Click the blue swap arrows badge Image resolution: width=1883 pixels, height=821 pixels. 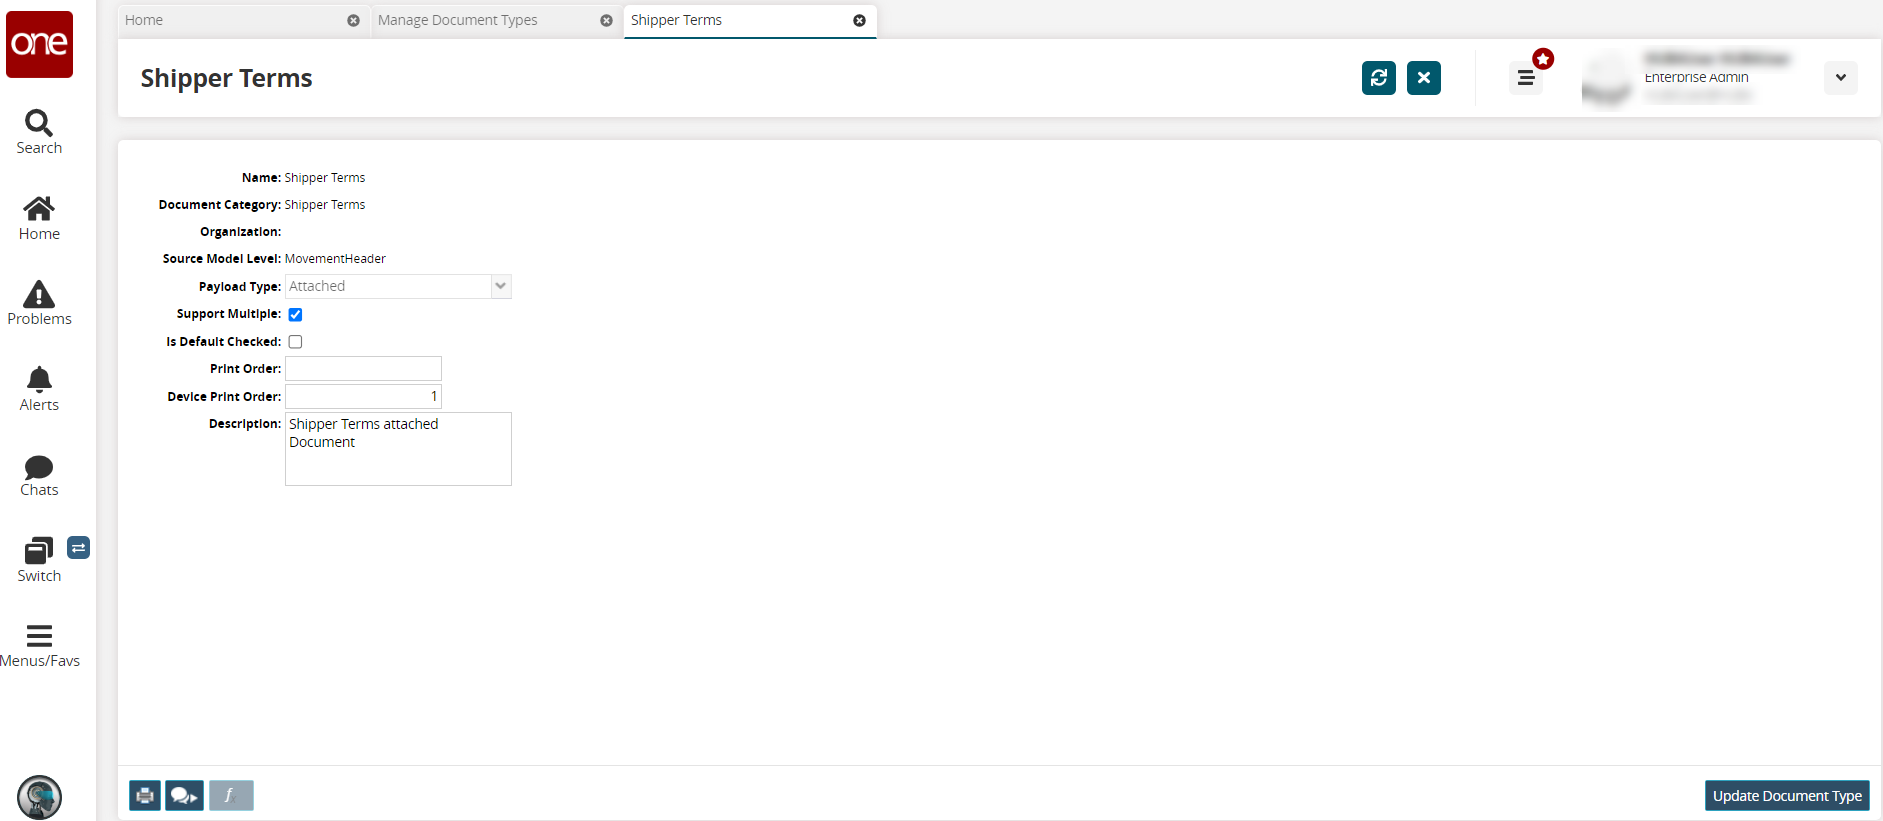(78, 547)
